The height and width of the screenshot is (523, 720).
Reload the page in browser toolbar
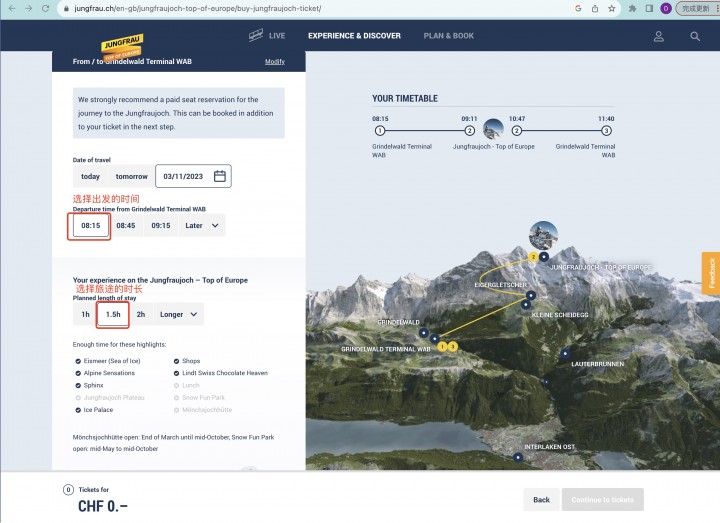pyautogui.click(x=45, y=8)
